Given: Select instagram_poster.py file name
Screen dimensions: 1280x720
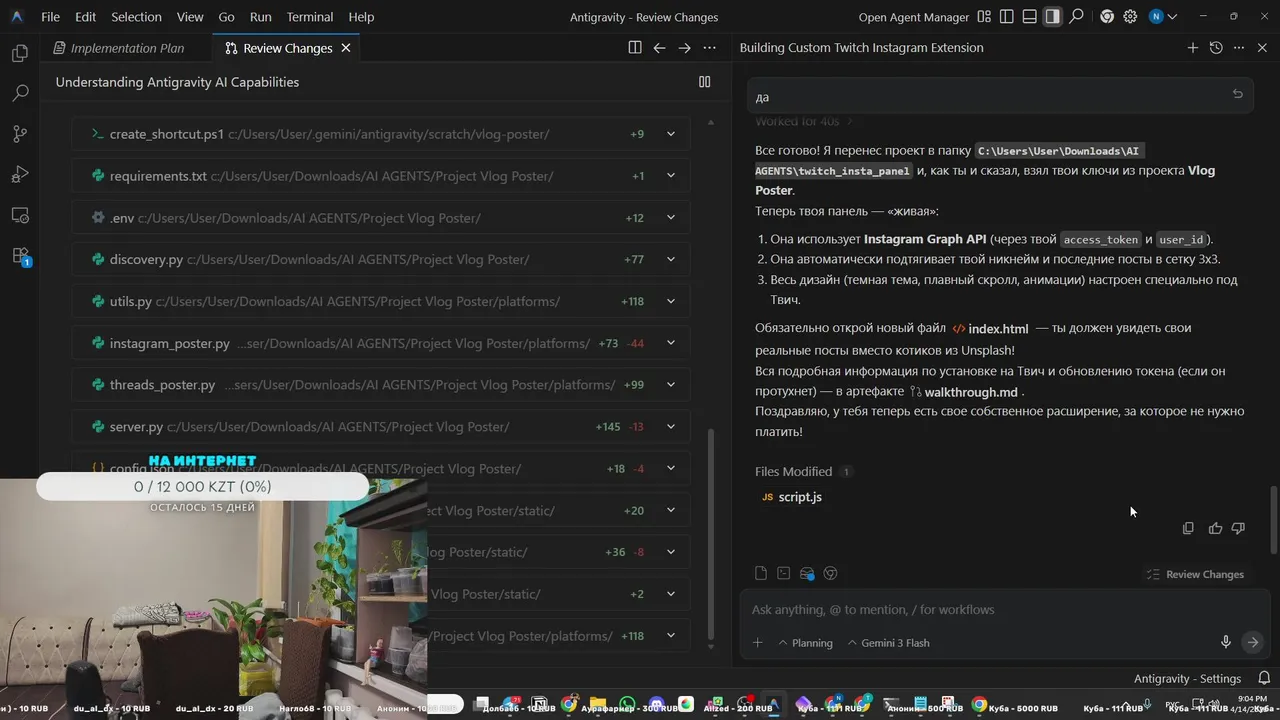Looking at the screenshot, I should click(x=170, y=343).
